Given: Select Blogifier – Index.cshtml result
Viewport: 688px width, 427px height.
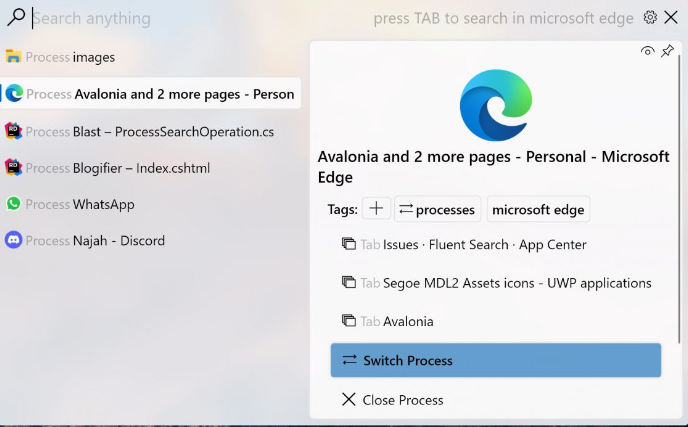Looking at the screenshot, I should [150, 168].
